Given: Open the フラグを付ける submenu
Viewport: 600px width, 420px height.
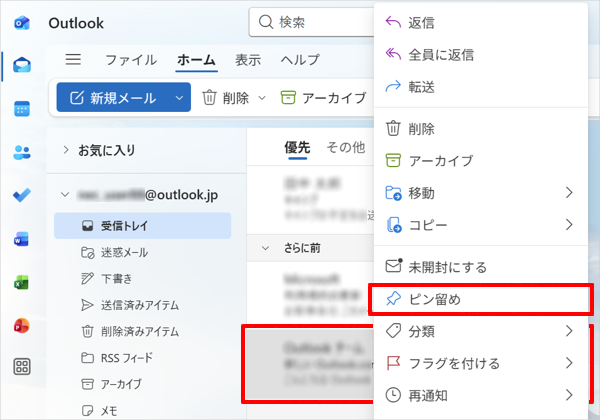Looking at the screenshot, I should [481, 363].
